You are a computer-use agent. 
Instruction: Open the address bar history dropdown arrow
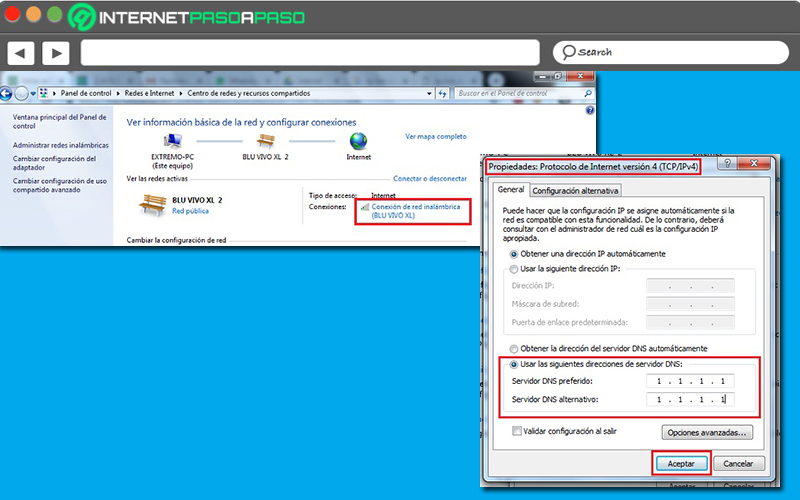pyautogui.click(x=429, y=93)
